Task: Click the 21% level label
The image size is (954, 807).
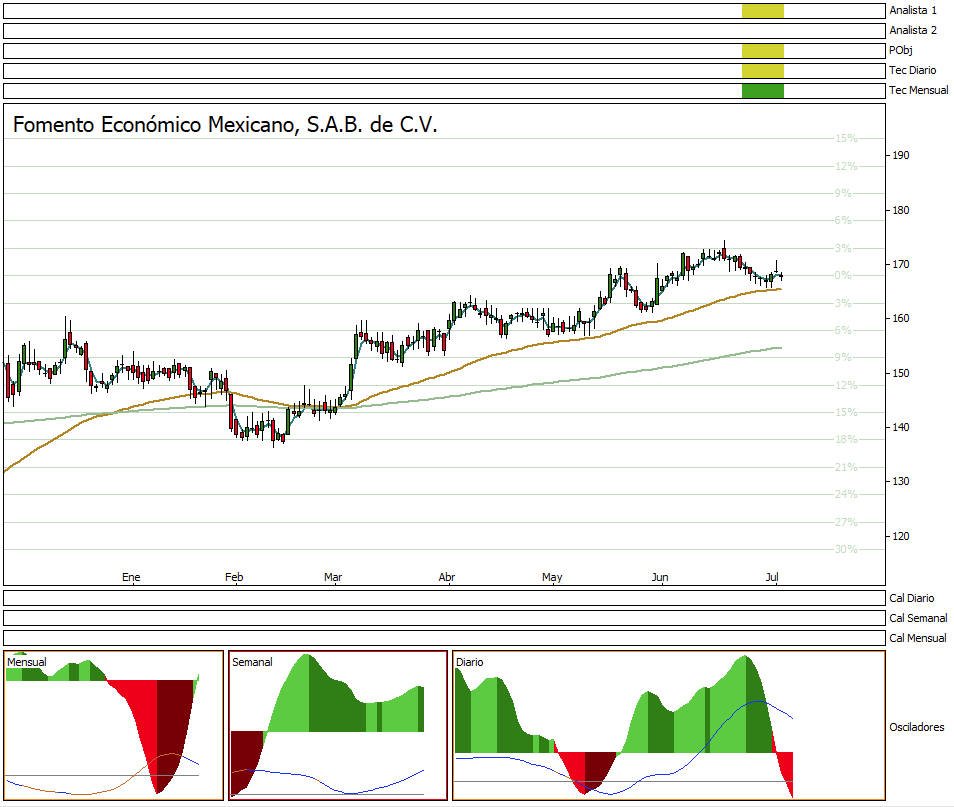Action: click(x=846, y=467)
